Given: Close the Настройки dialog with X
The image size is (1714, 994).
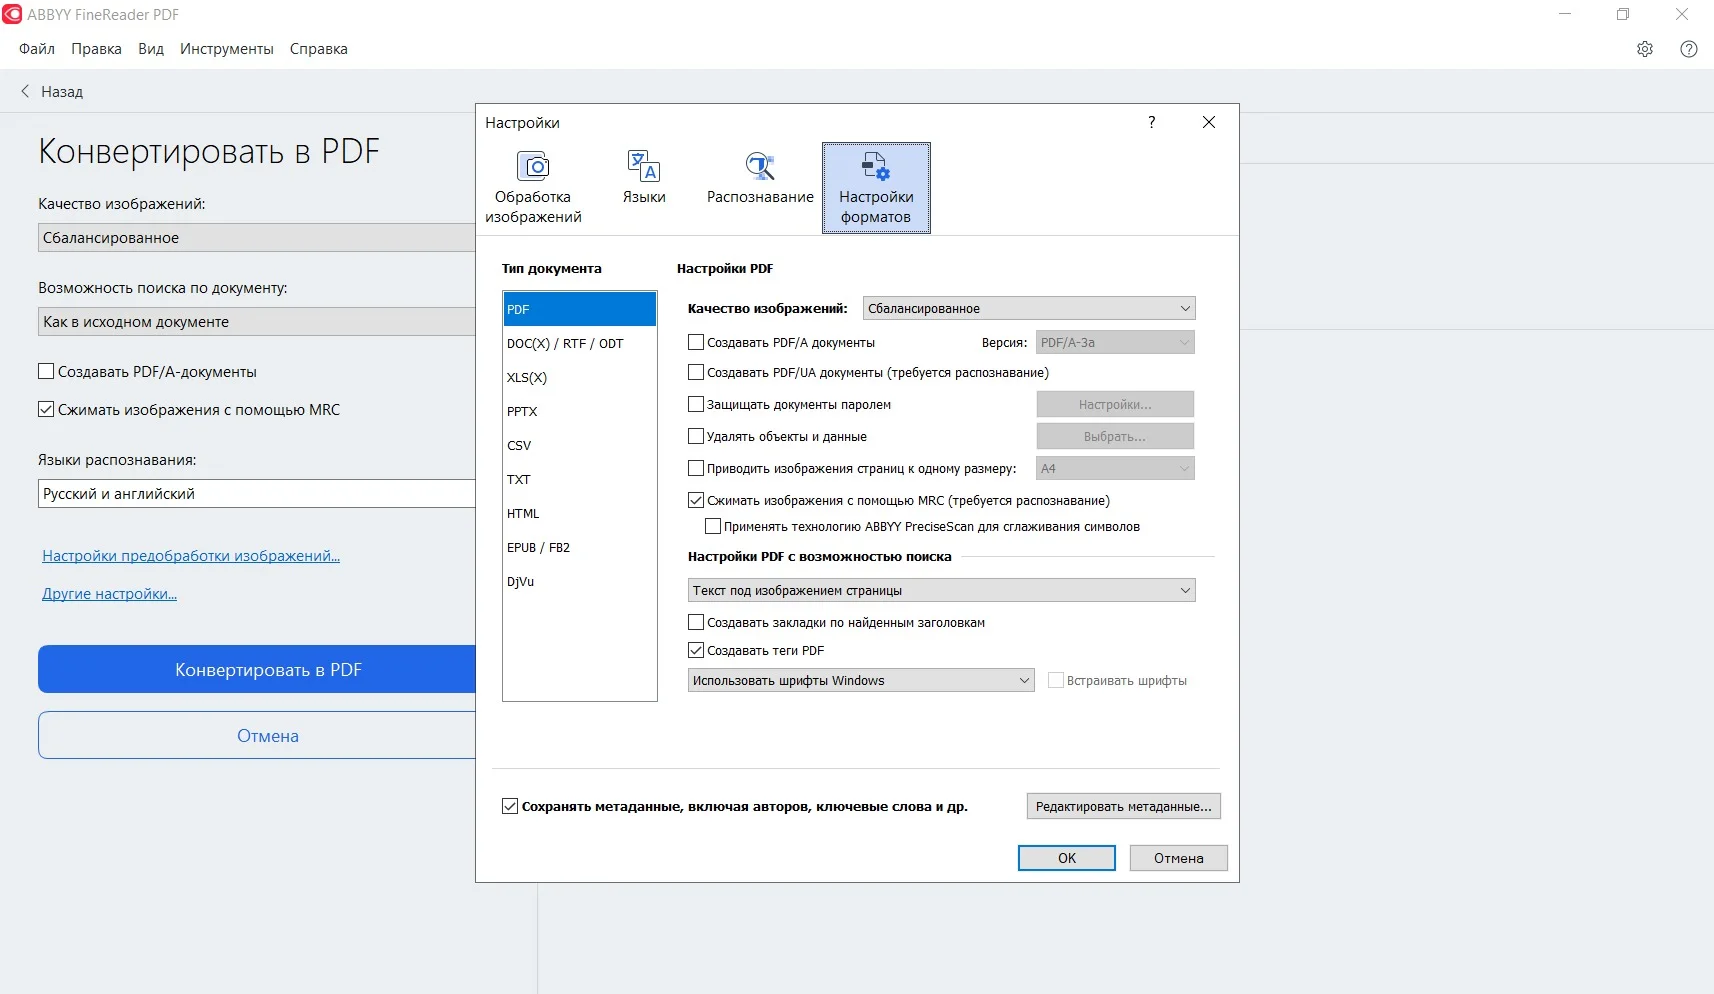Looking at the screenshot, I should pos(1209,122).
